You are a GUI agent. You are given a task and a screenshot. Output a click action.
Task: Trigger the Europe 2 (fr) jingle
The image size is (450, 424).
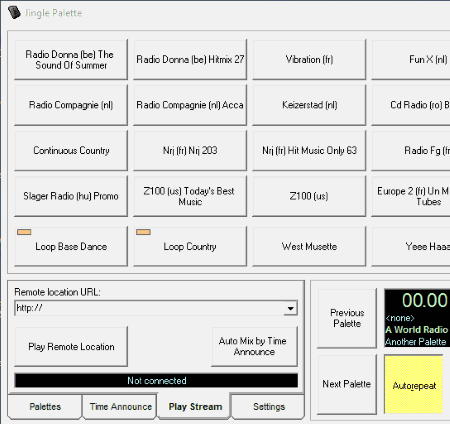click(411, 196)
